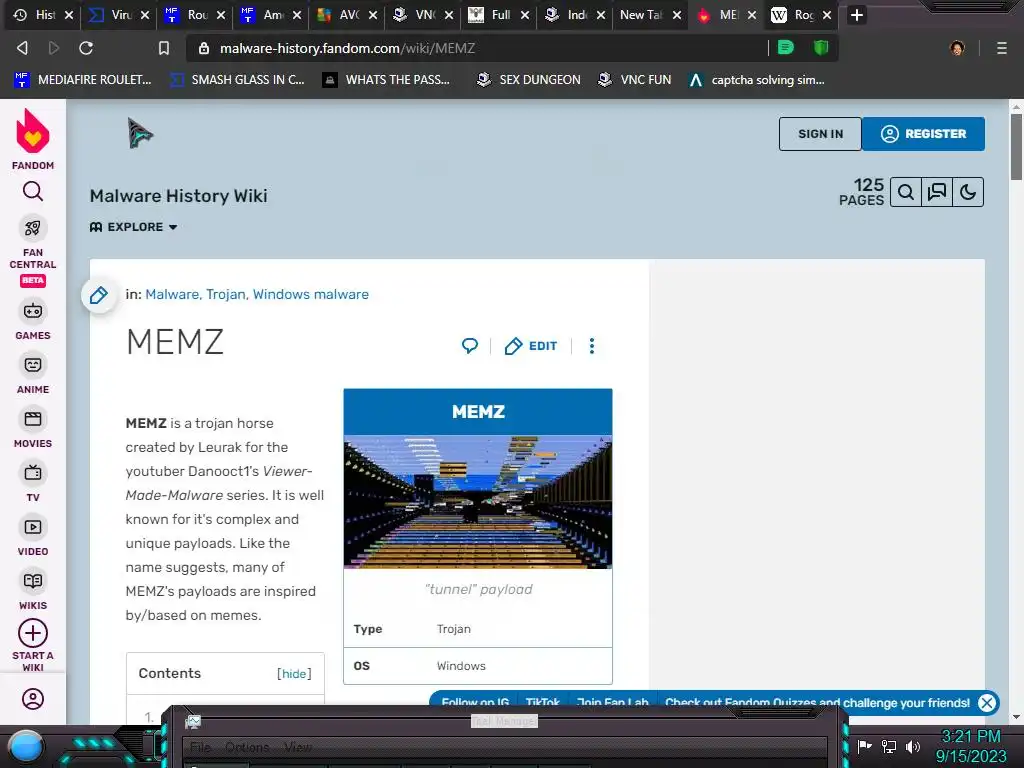The image size is (1024, 768).
Task: Open search in the Fandom sidebar
Action: (33, 191)
